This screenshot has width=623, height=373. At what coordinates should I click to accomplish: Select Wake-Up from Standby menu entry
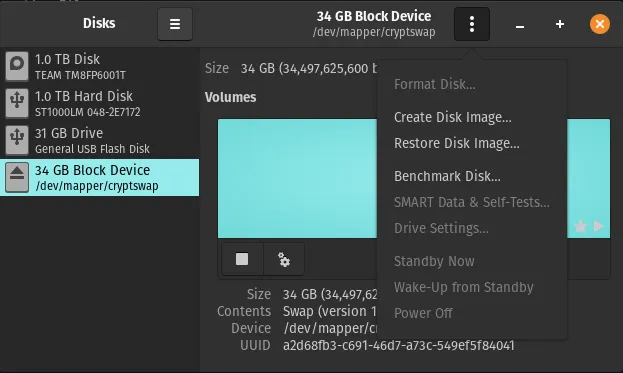click(463, 287)
